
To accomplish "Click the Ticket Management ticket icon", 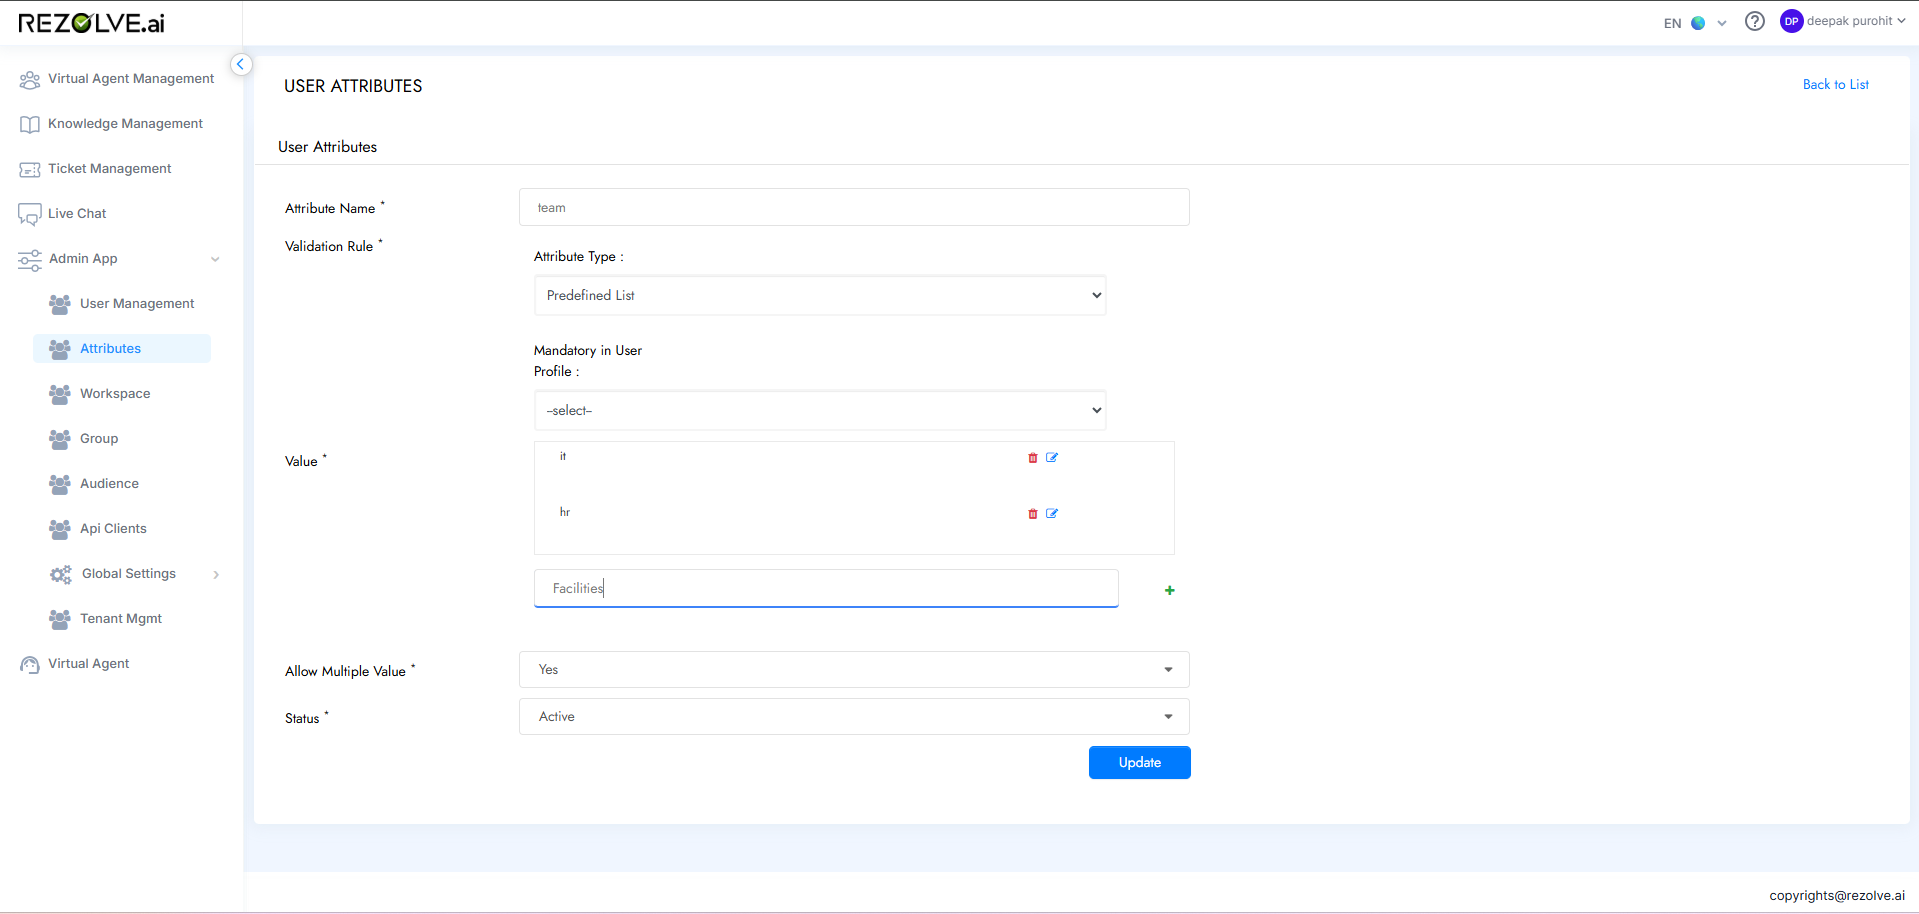I will (30, 169).
